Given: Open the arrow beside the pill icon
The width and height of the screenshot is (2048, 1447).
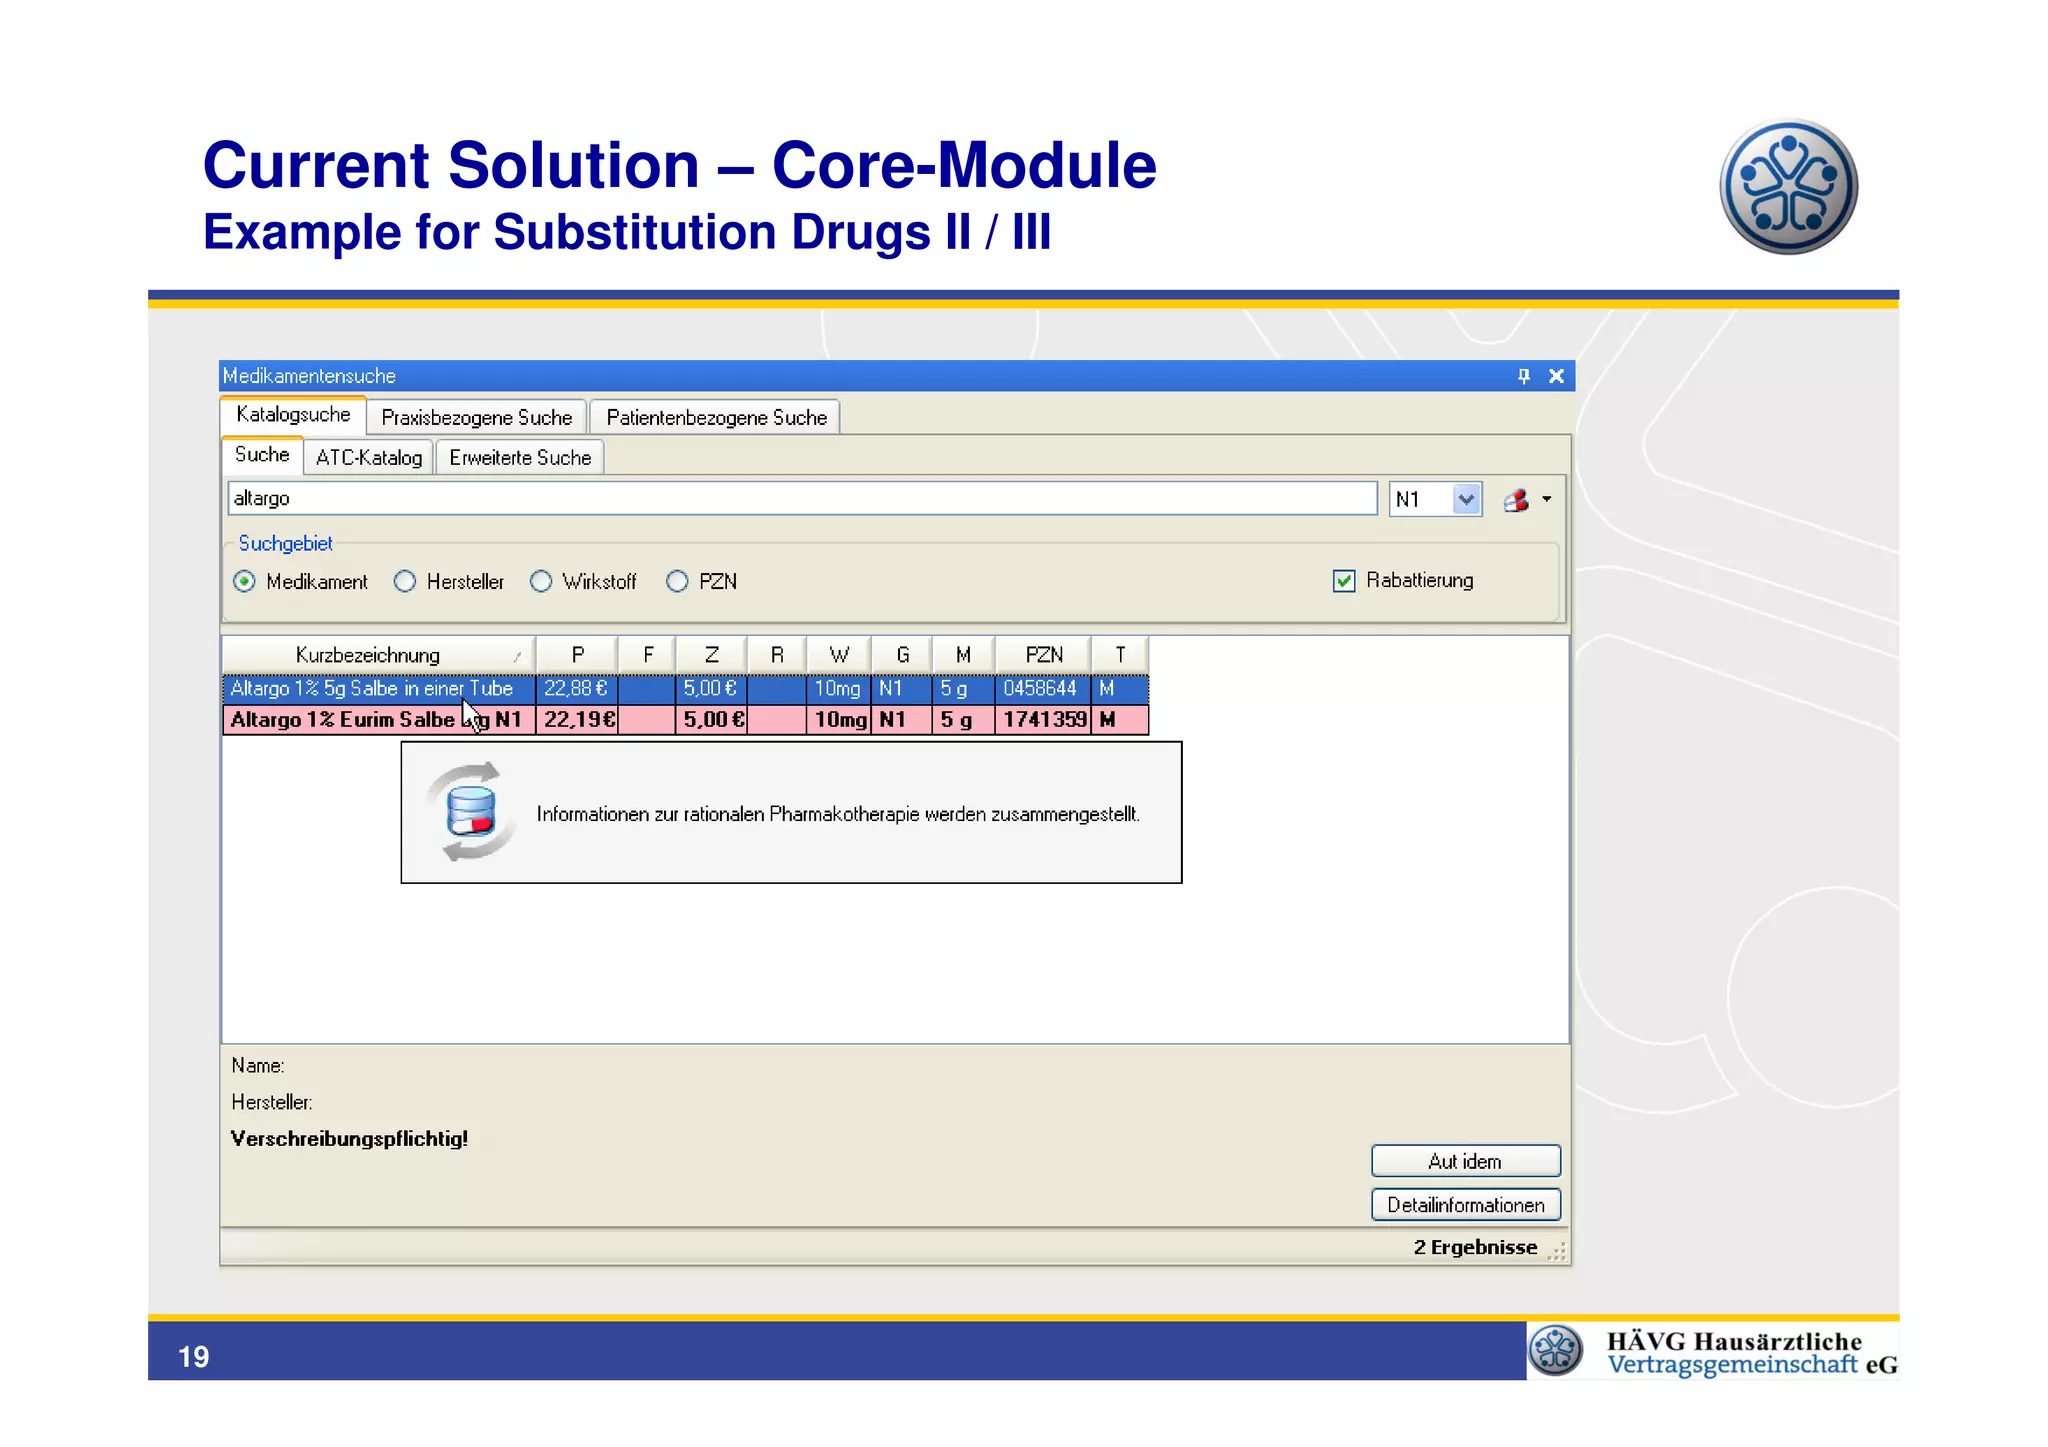Looking at the screenshot, I should pyautogui.click(x=1547, y=499).
